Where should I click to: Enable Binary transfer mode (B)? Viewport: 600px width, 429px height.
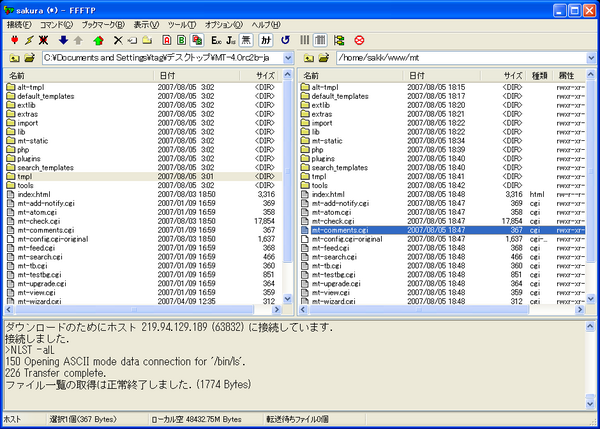pyautogui.click(x=181, y=40)
